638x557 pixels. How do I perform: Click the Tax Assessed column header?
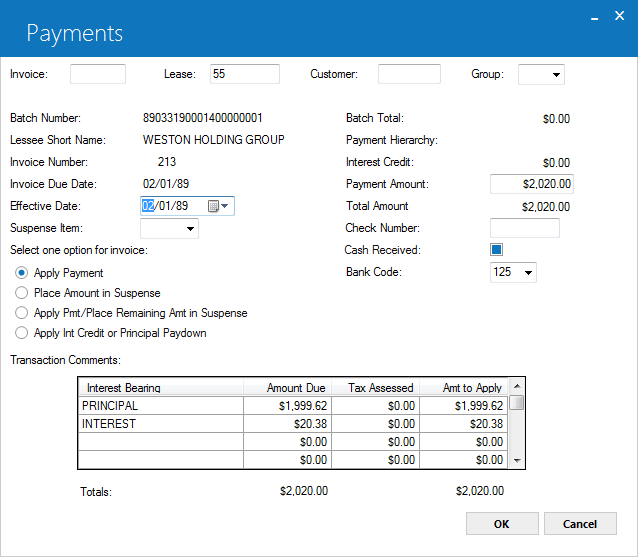pos(376,387)
